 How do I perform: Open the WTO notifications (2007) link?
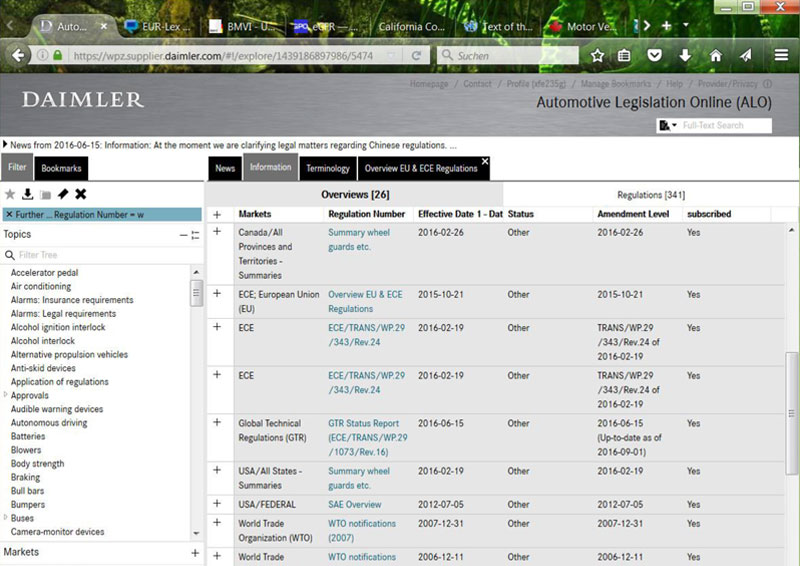click(362, 530)
